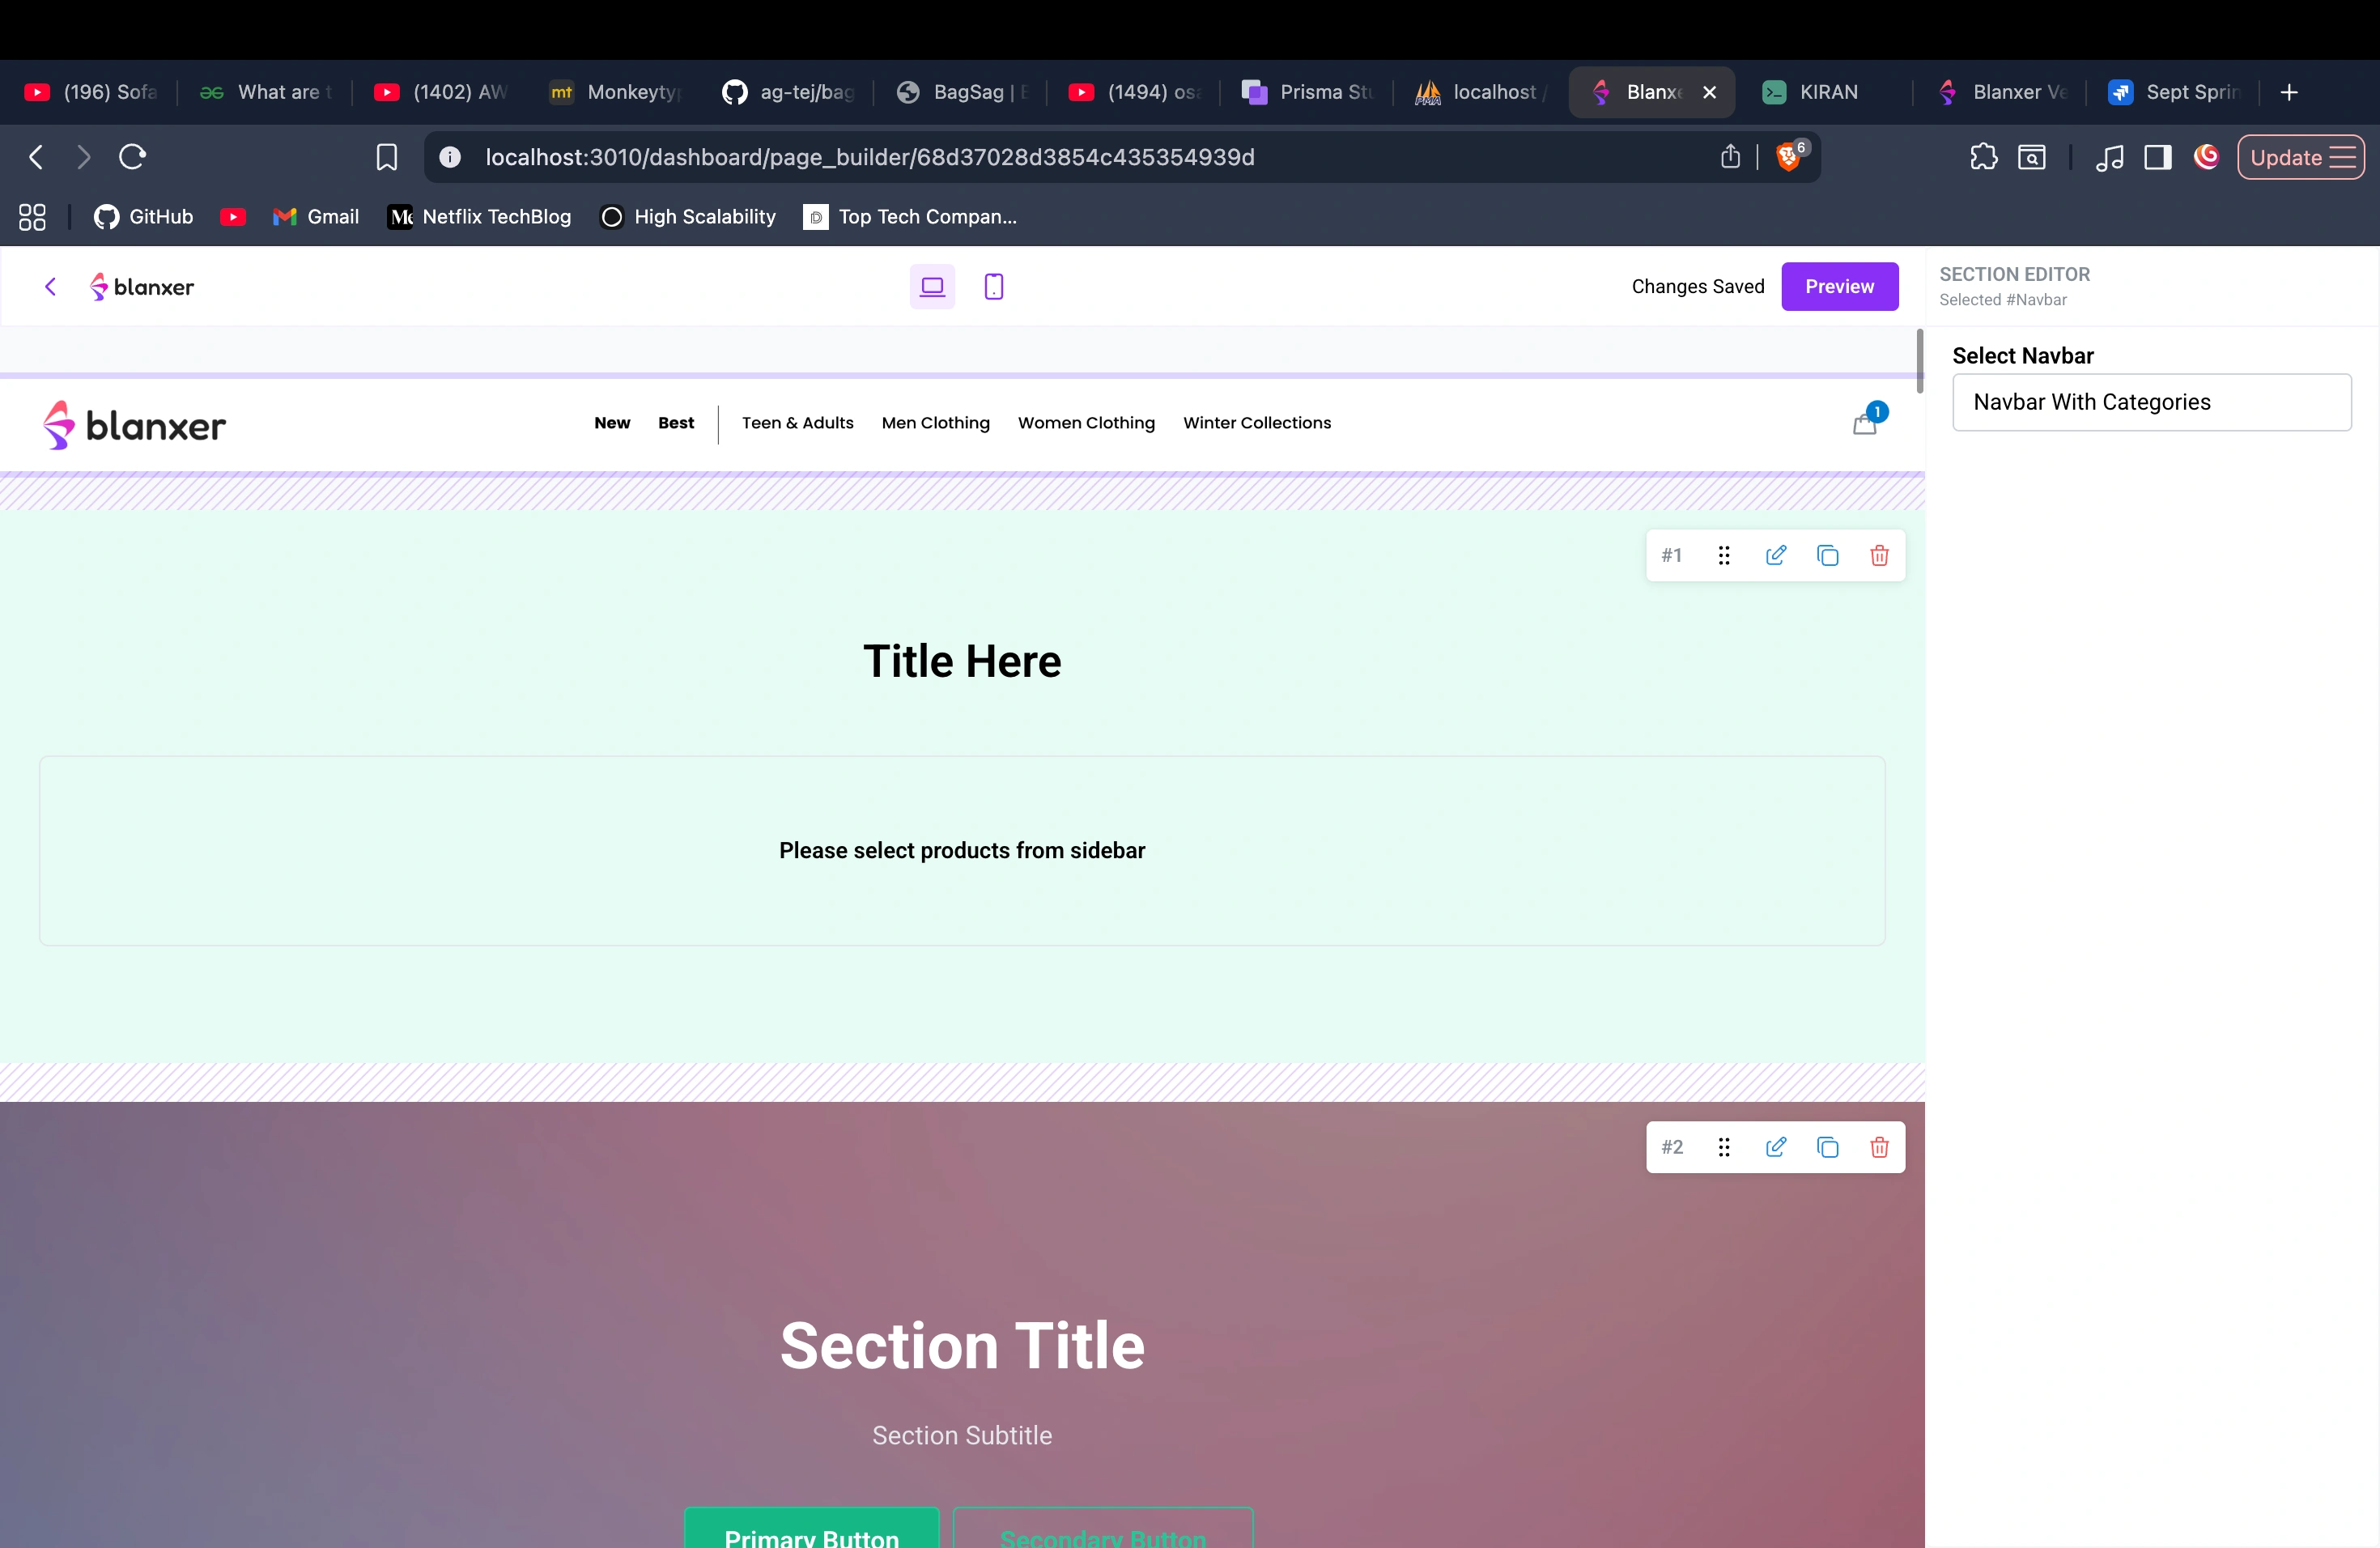
Task: Click the back chevron beside blanxer logo
Action: (50, 287)
